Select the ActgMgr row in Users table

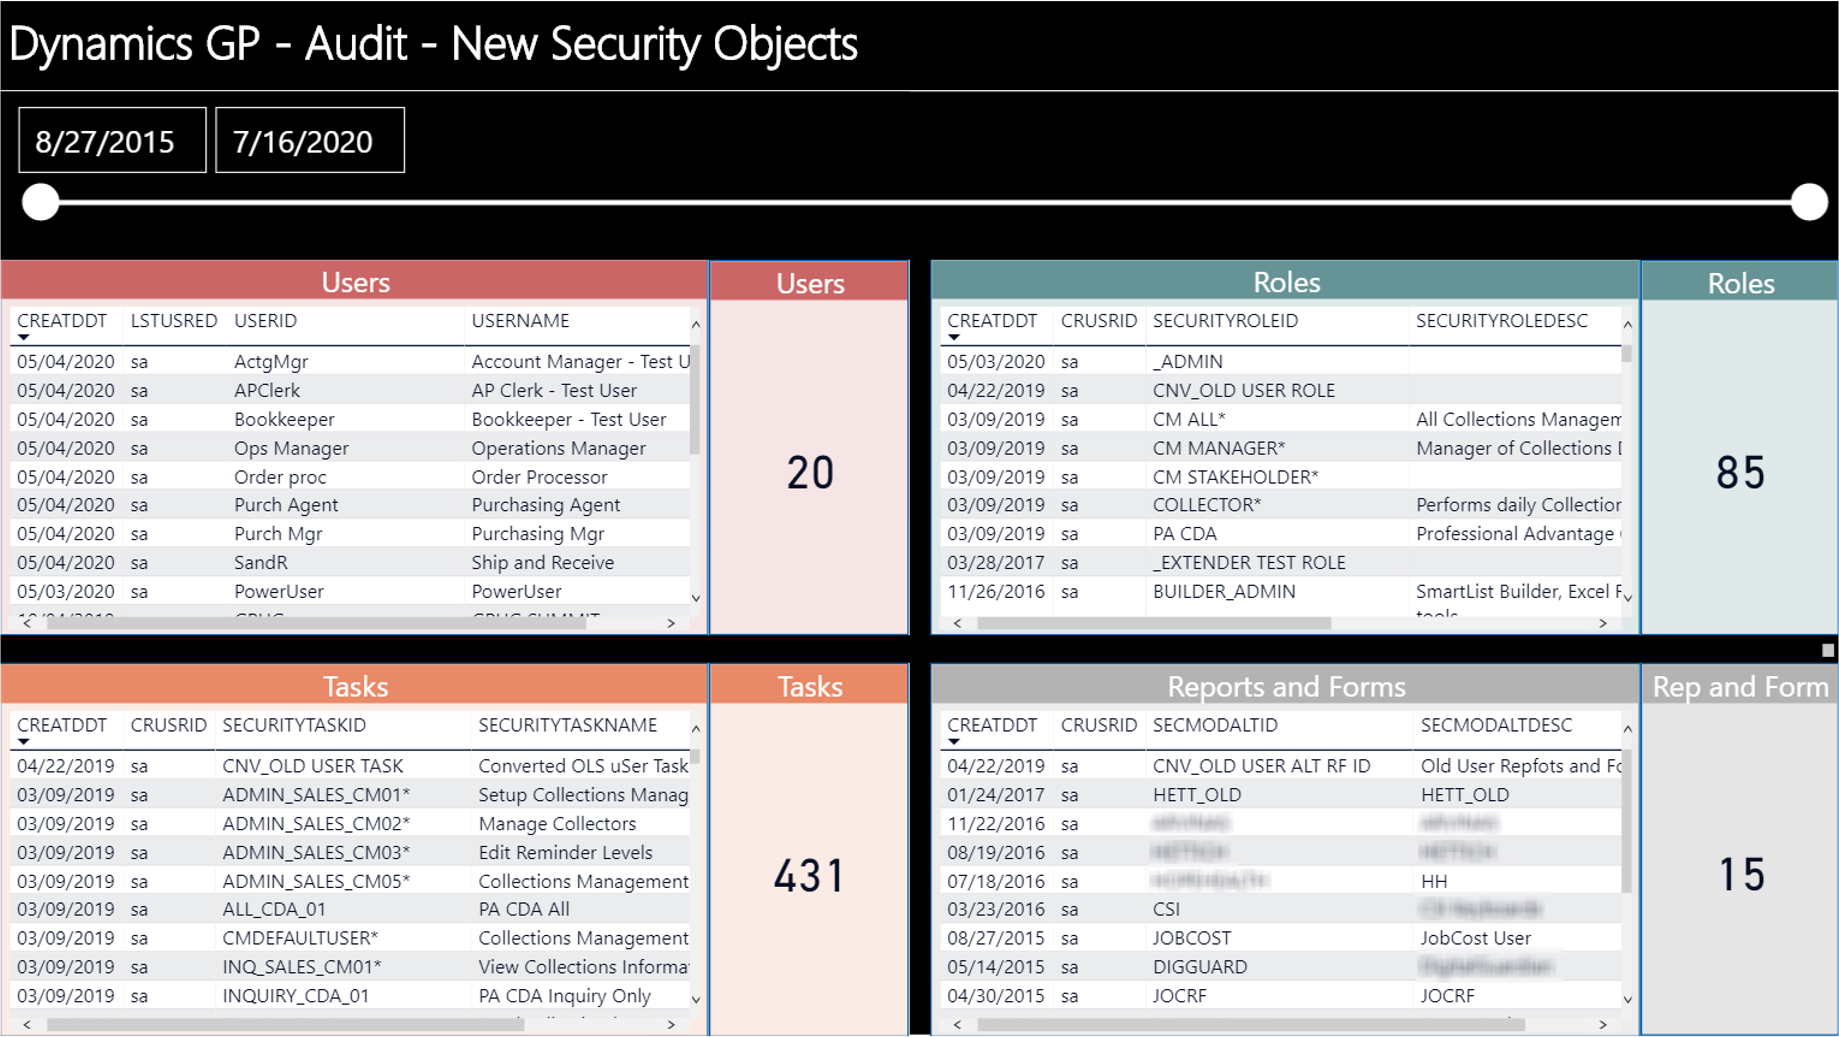(x=270, y=362)
